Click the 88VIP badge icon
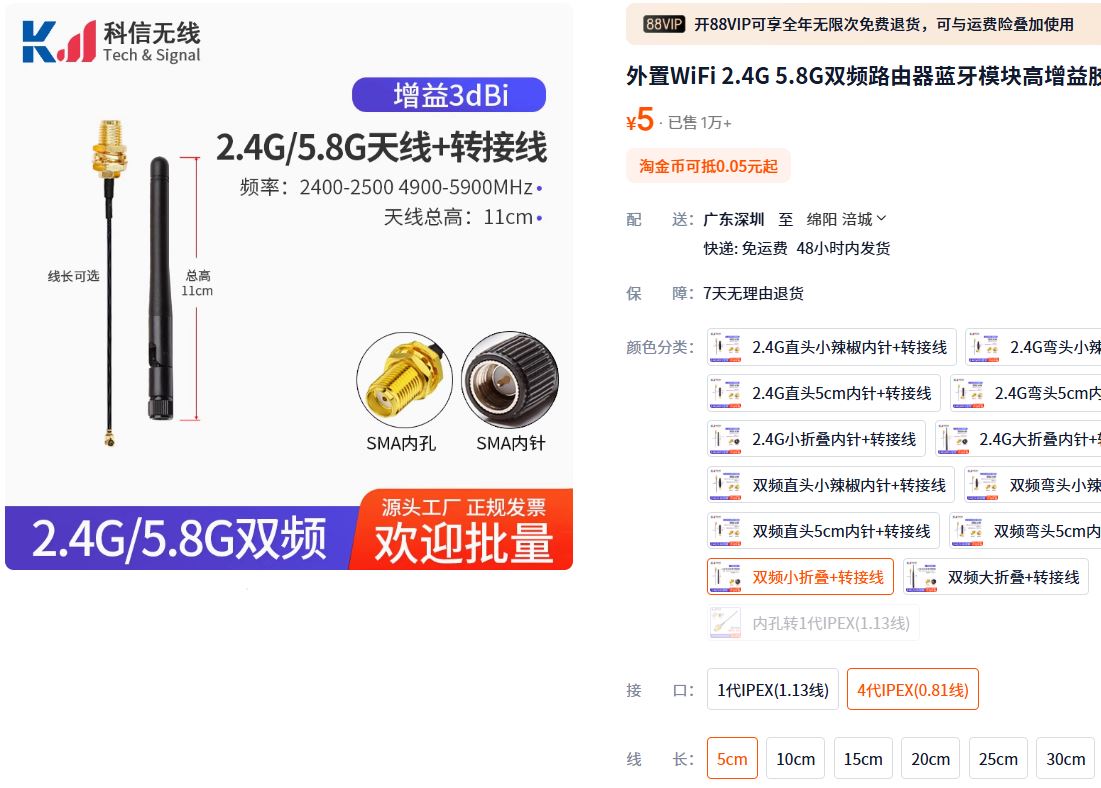This screenshot has height=788, width=1101. (x=663, y=24)
